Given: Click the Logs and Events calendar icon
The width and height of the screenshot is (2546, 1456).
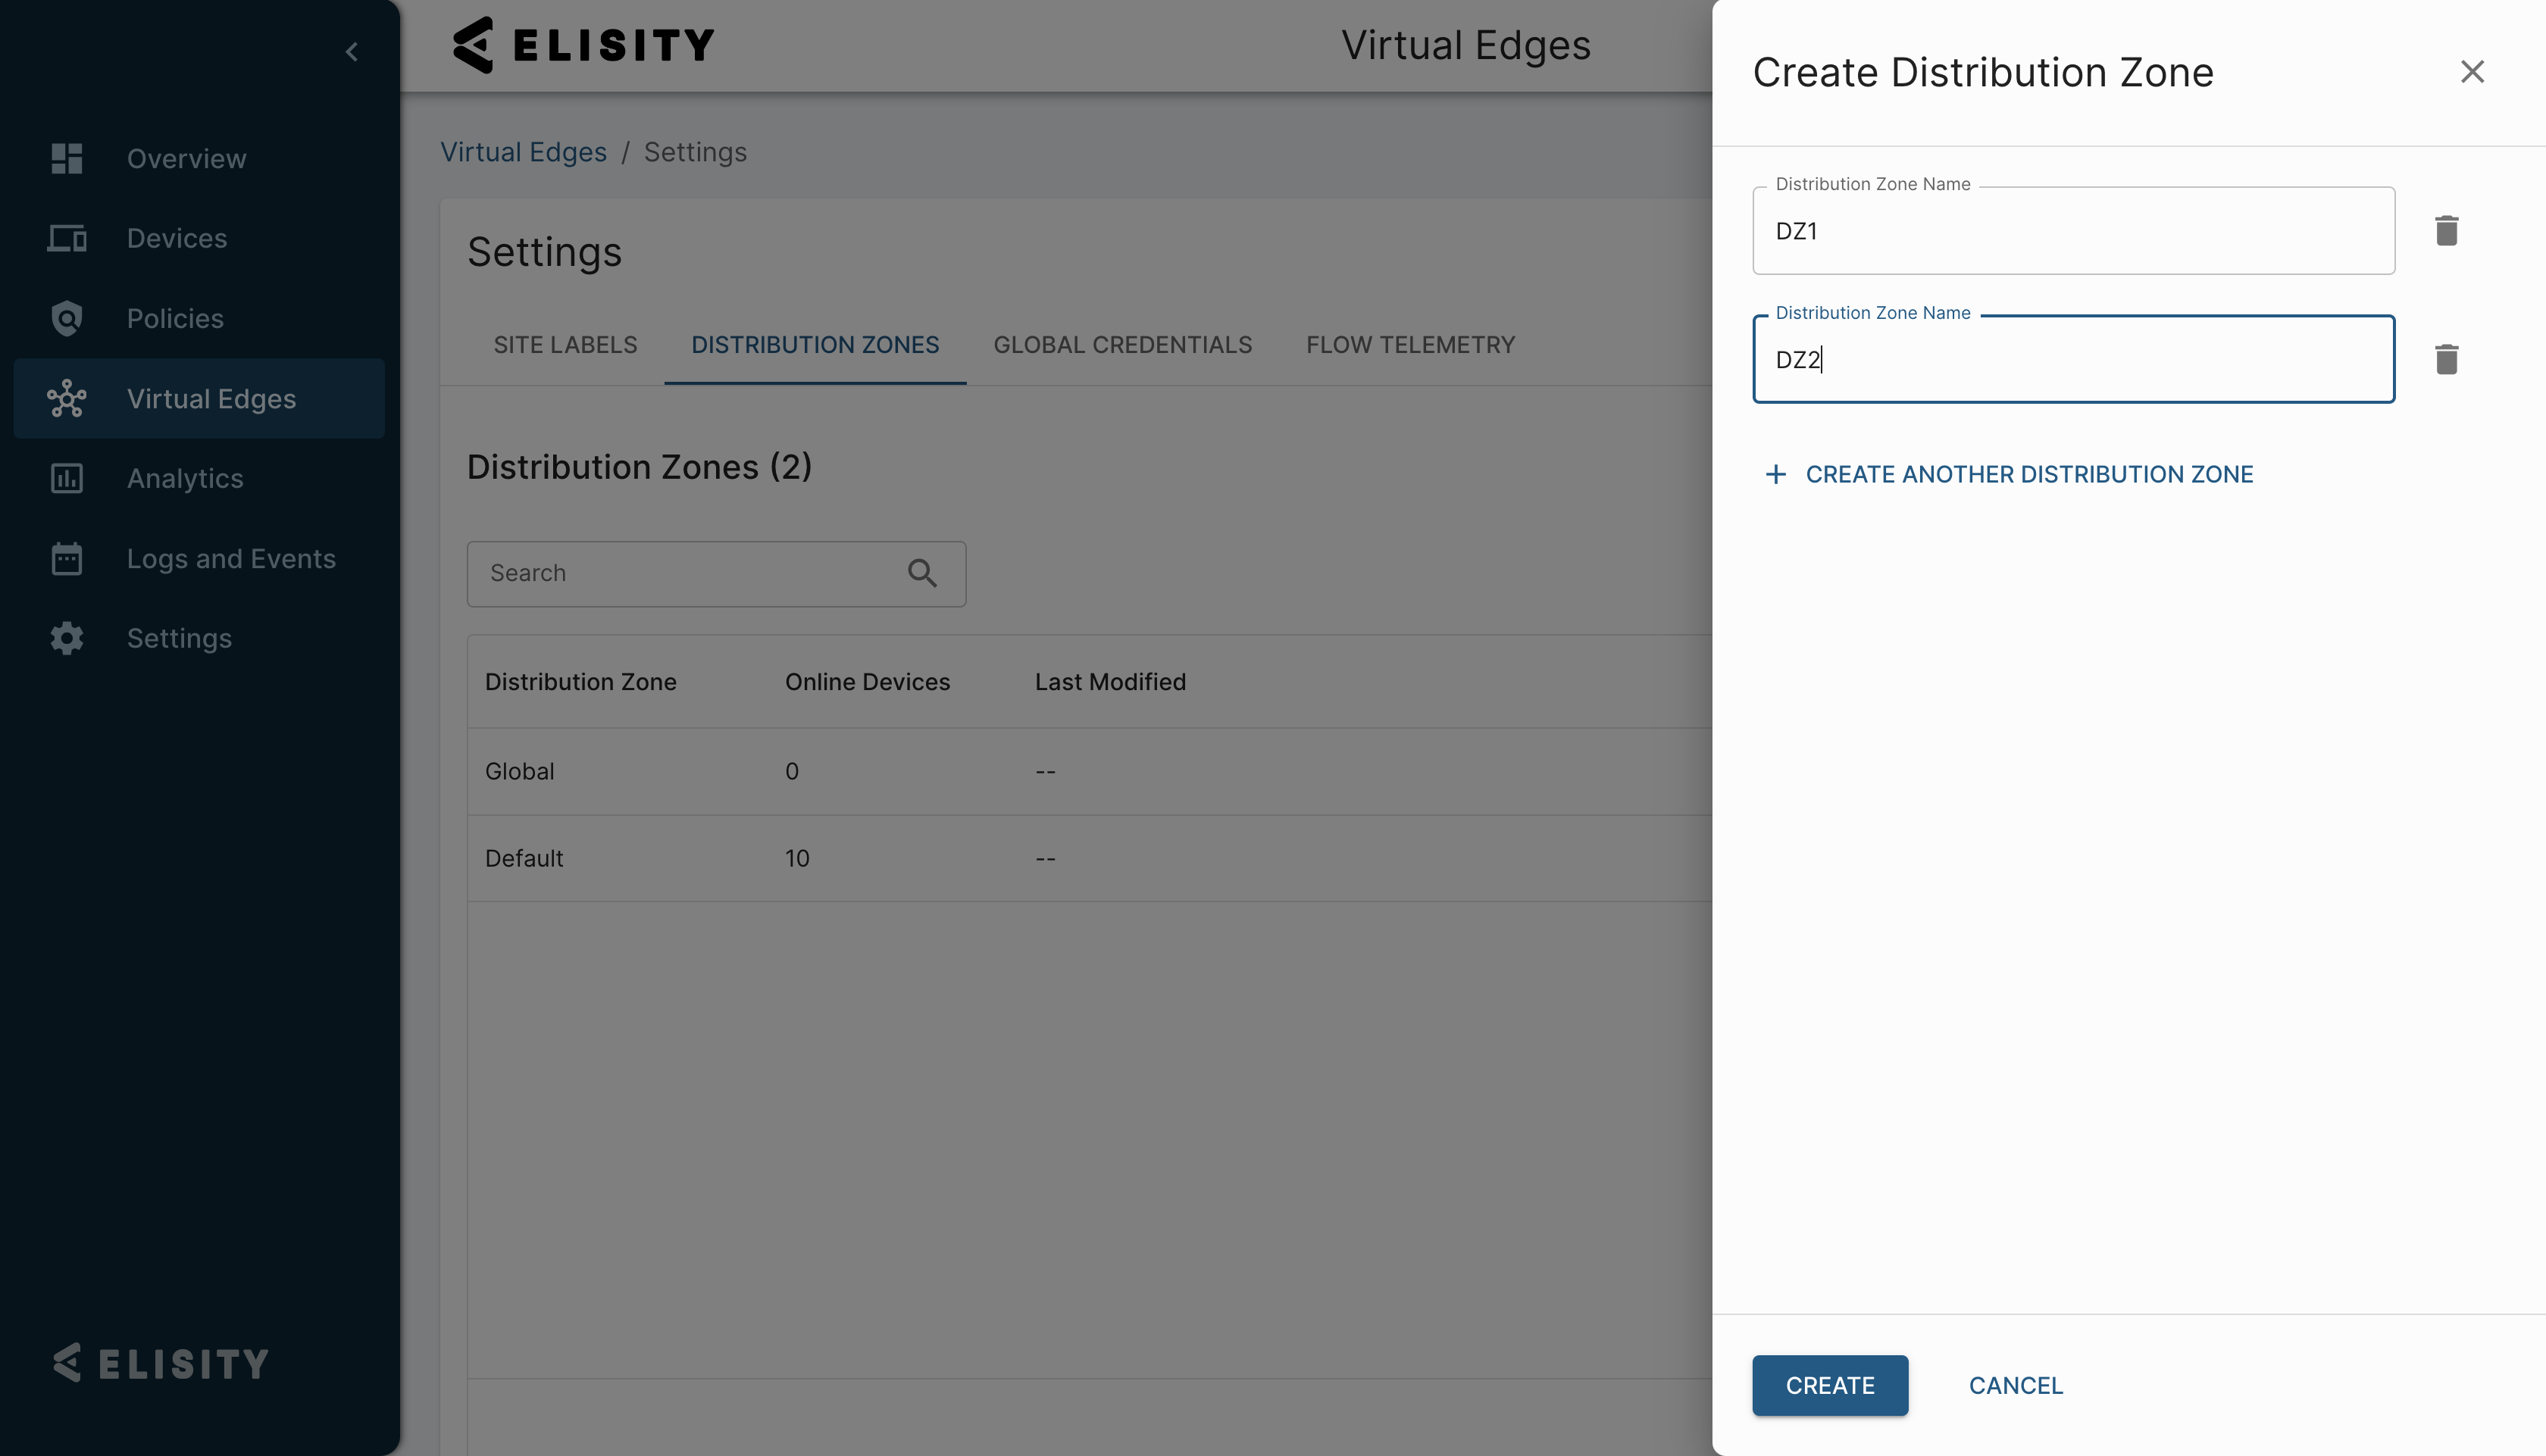Looking at the screenshot, I should [x=67, y=558].
